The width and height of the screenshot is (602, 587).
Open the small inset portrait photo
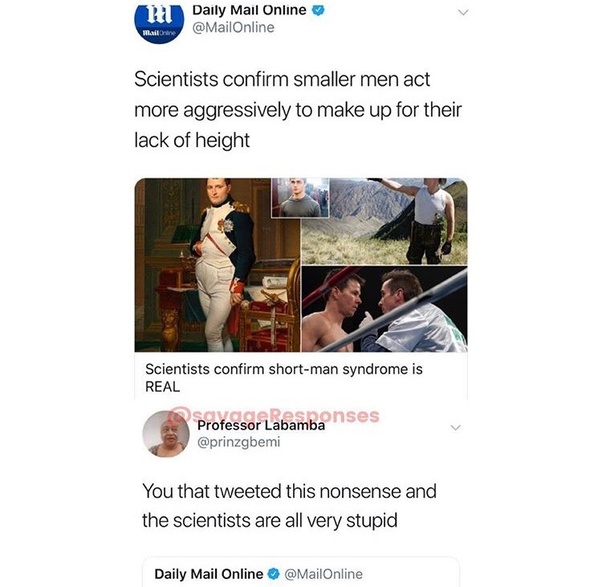pyautogui.click(x=300, y=198)
